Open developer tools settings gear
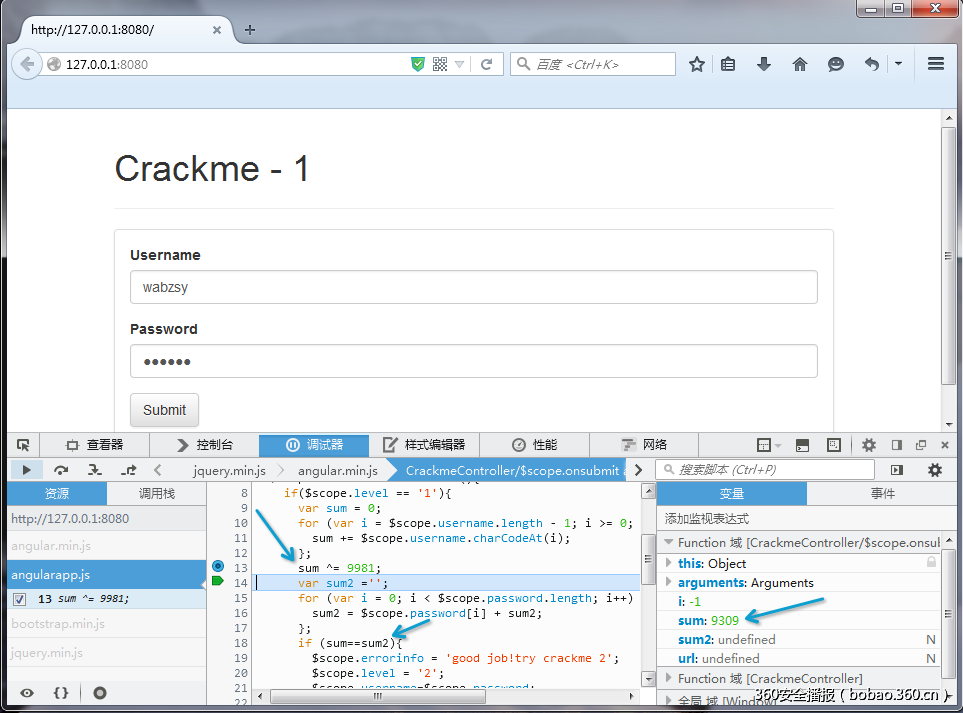 click(x=869, y=445)
